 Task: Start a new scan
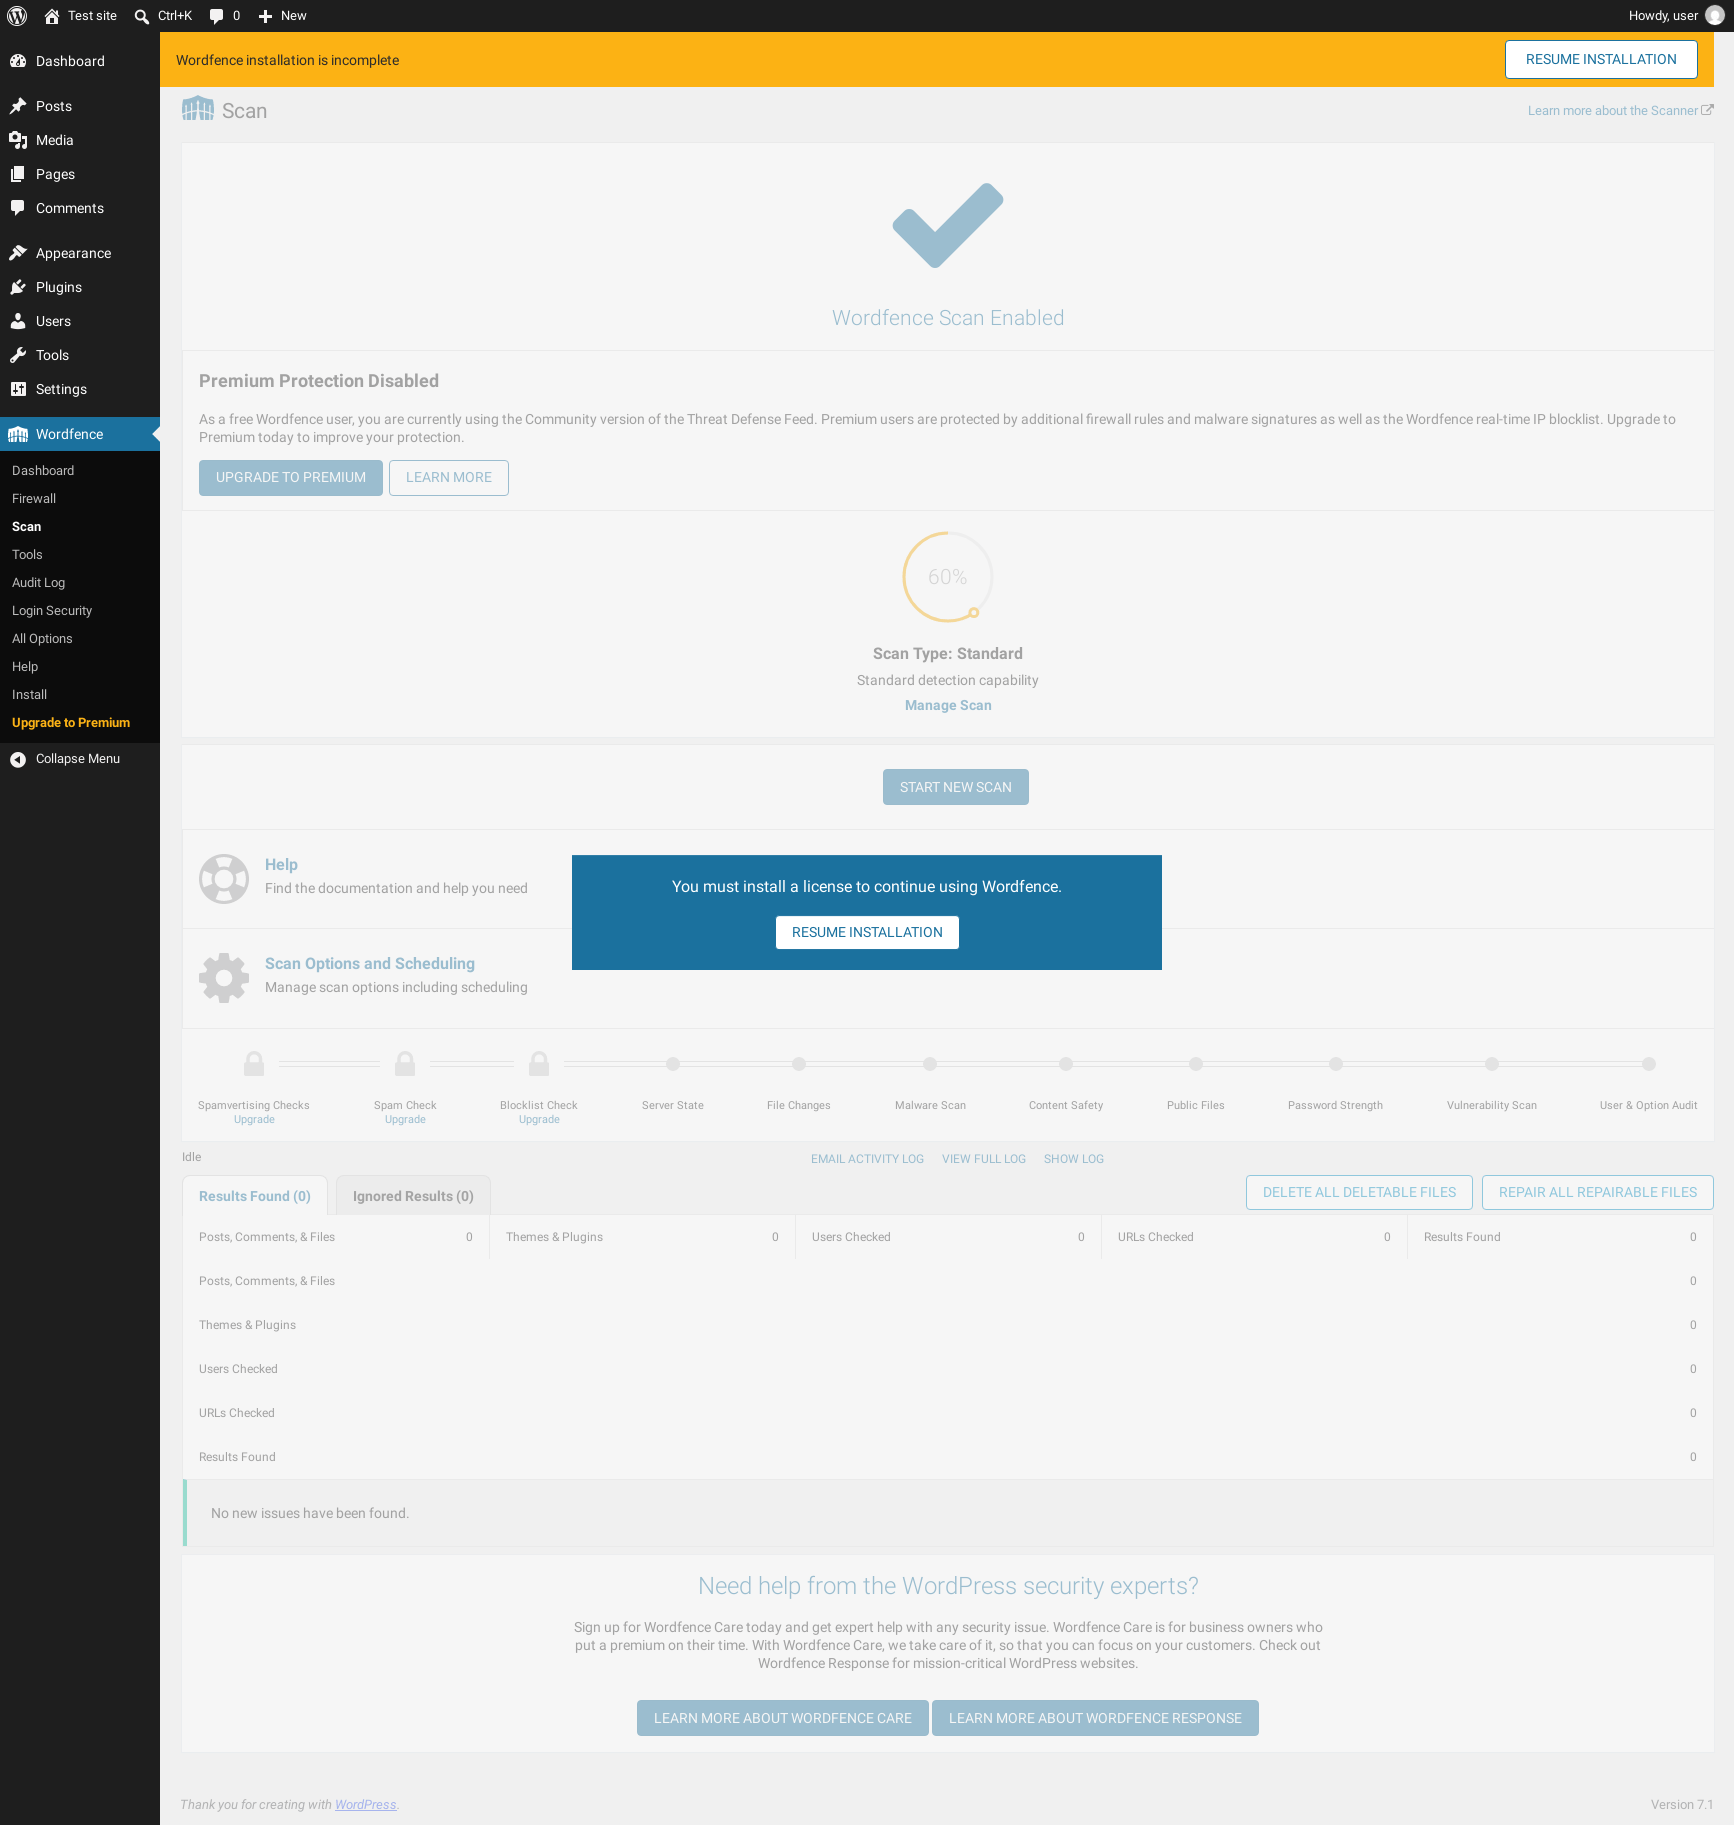956,787
